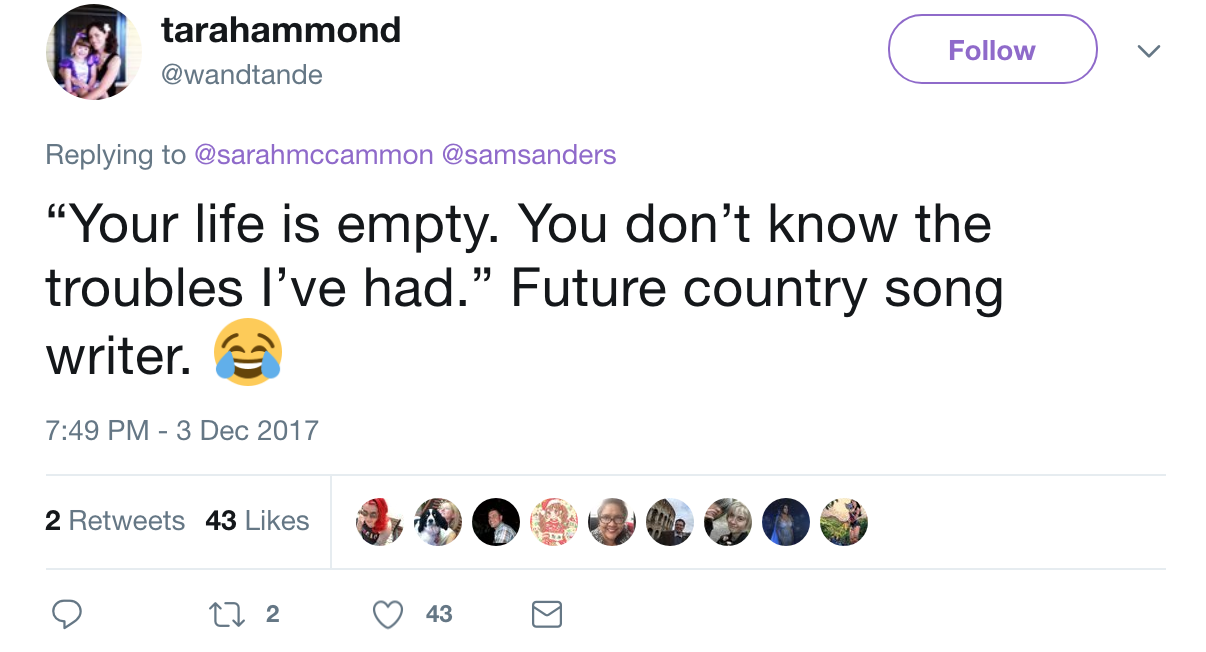Open the dark circular liker avatar
The image size is (1206, 652).
495,521
